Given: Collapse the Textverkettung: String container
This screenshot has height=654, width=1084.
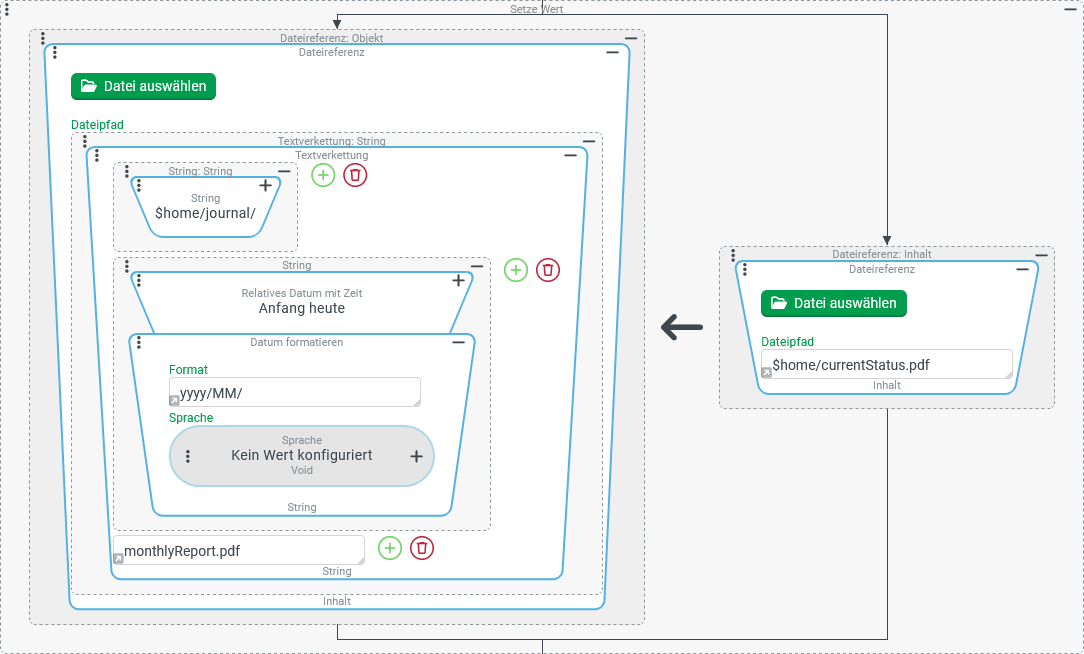Looking at the screenshot, I should coord(589,141).
